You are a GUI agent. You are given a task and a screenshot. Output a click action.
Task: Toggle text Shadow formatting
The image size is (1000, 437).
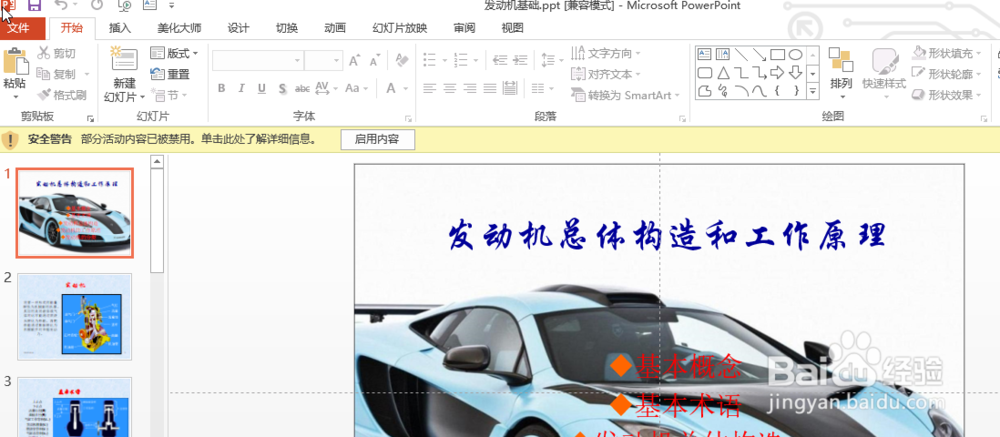pyautogui.click(x=282, y=88)
